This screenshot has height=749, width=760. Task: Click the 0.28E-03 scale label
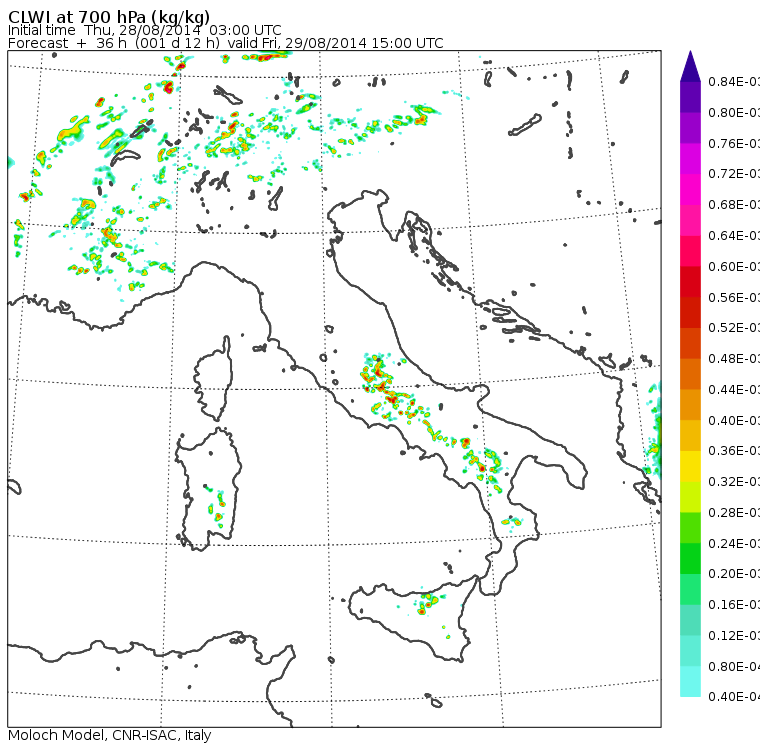[734, 512]
